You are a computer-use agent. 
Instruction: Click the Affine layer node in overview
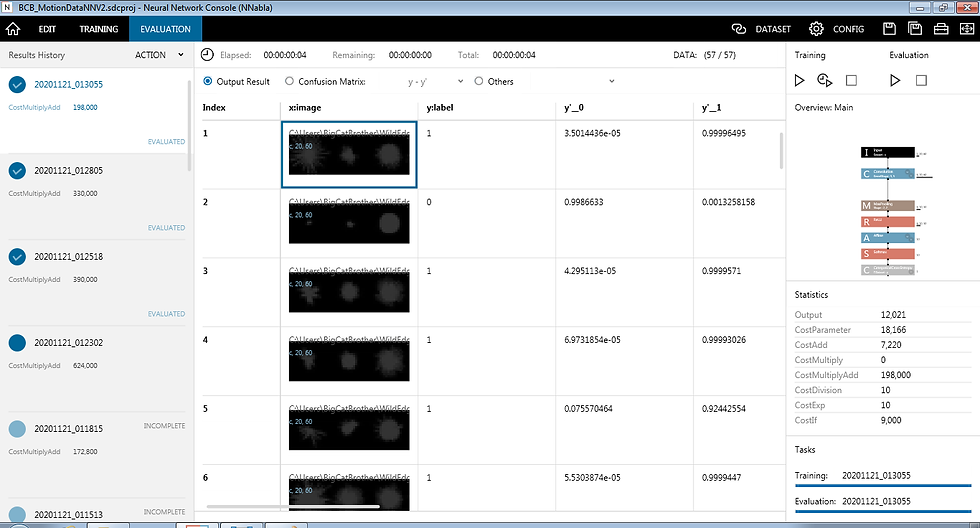click(x=888, y=238)
